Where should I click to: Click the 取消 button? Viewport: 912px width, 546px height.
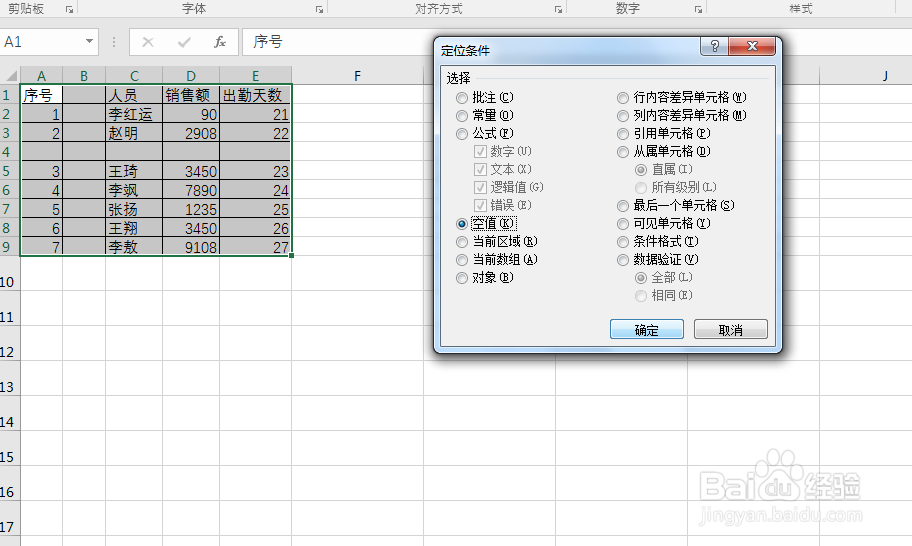(x=731, y=330)
